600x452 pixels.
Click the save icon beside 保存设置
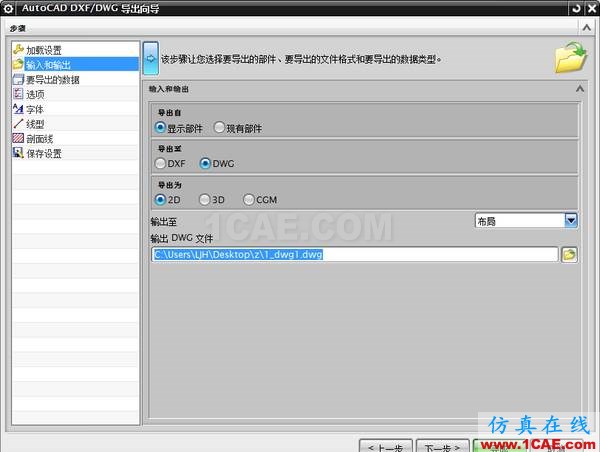point(18,153)
